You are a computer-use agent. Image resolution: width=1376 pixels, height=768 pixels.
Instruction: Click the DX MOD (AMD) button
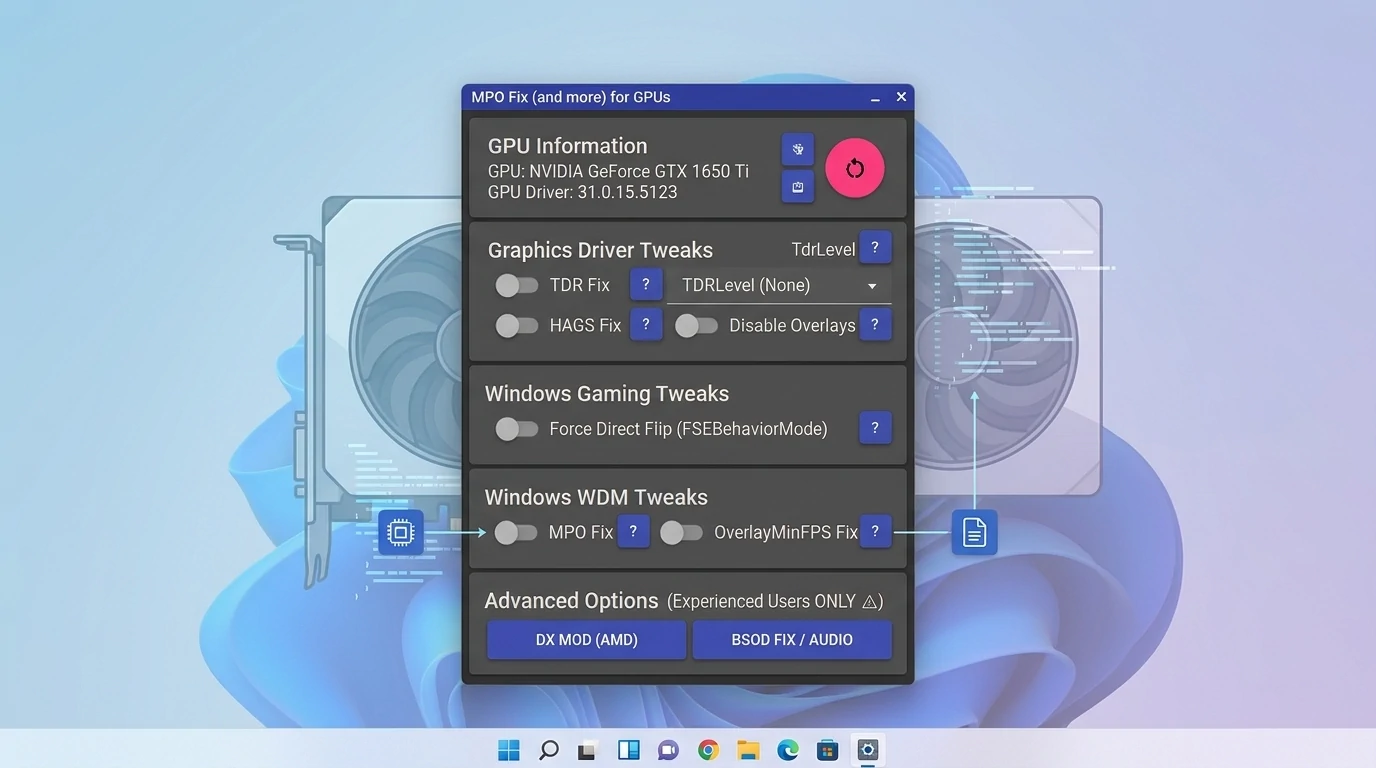[x=587, y=640]
